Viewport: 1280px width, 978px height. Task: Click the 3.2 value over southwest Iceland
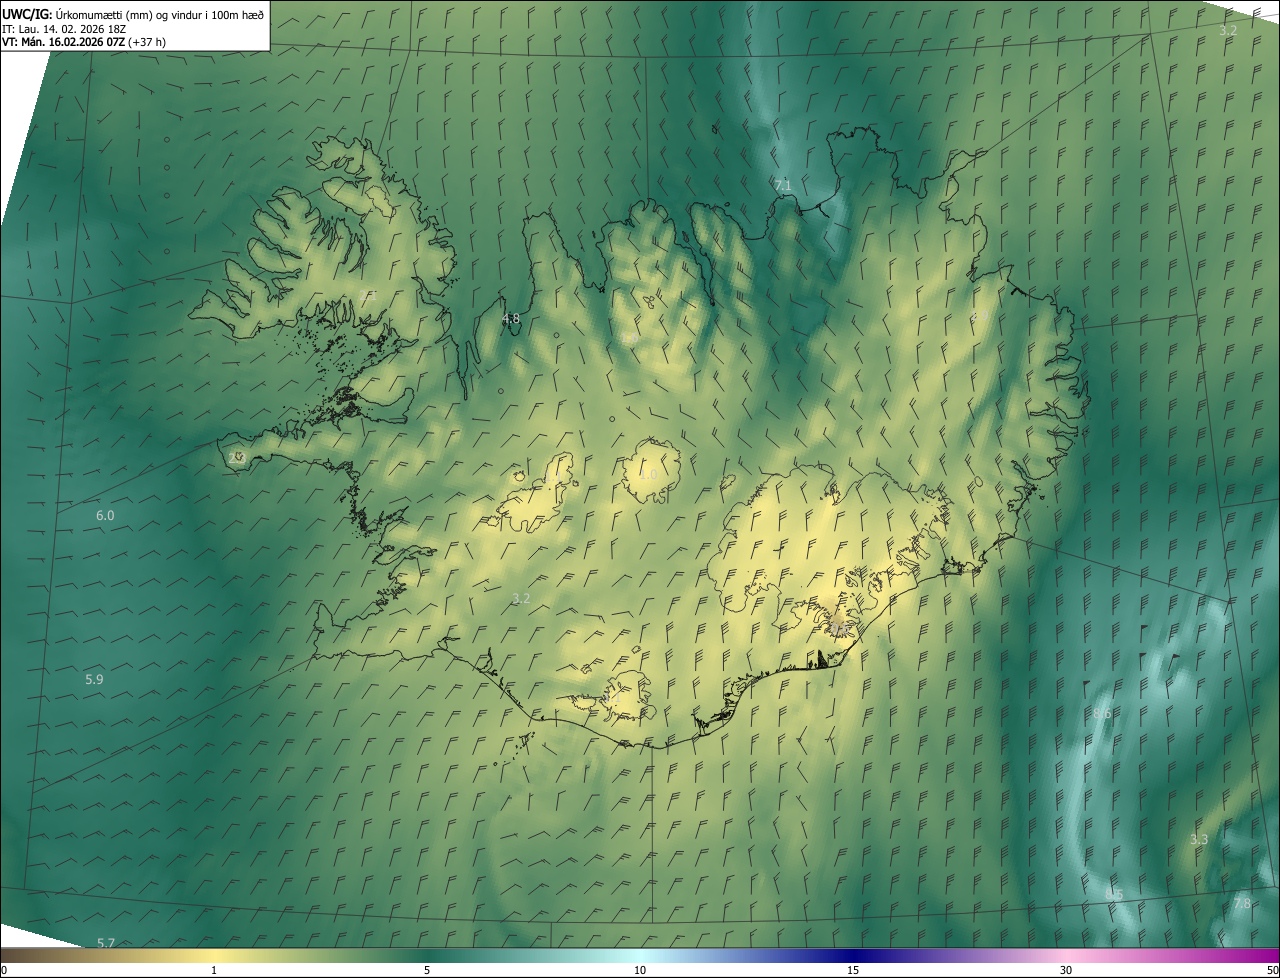tap(521, 599)
